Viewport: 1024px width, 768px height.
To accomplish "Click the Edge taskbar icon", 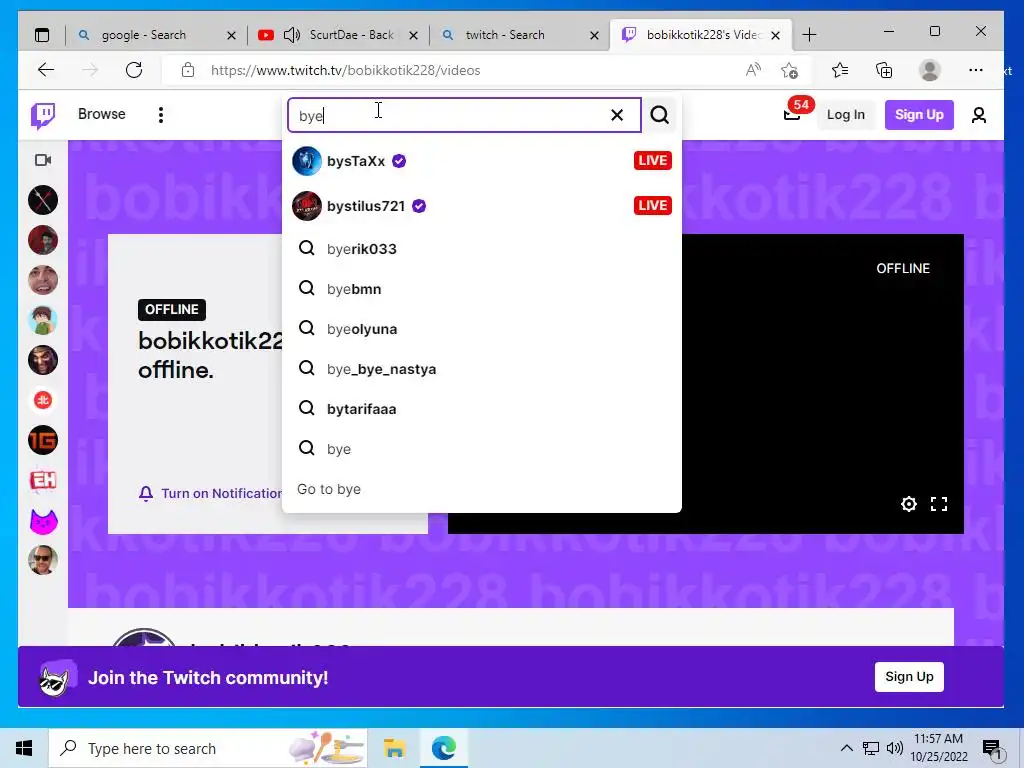I will (x=443, y=748).
